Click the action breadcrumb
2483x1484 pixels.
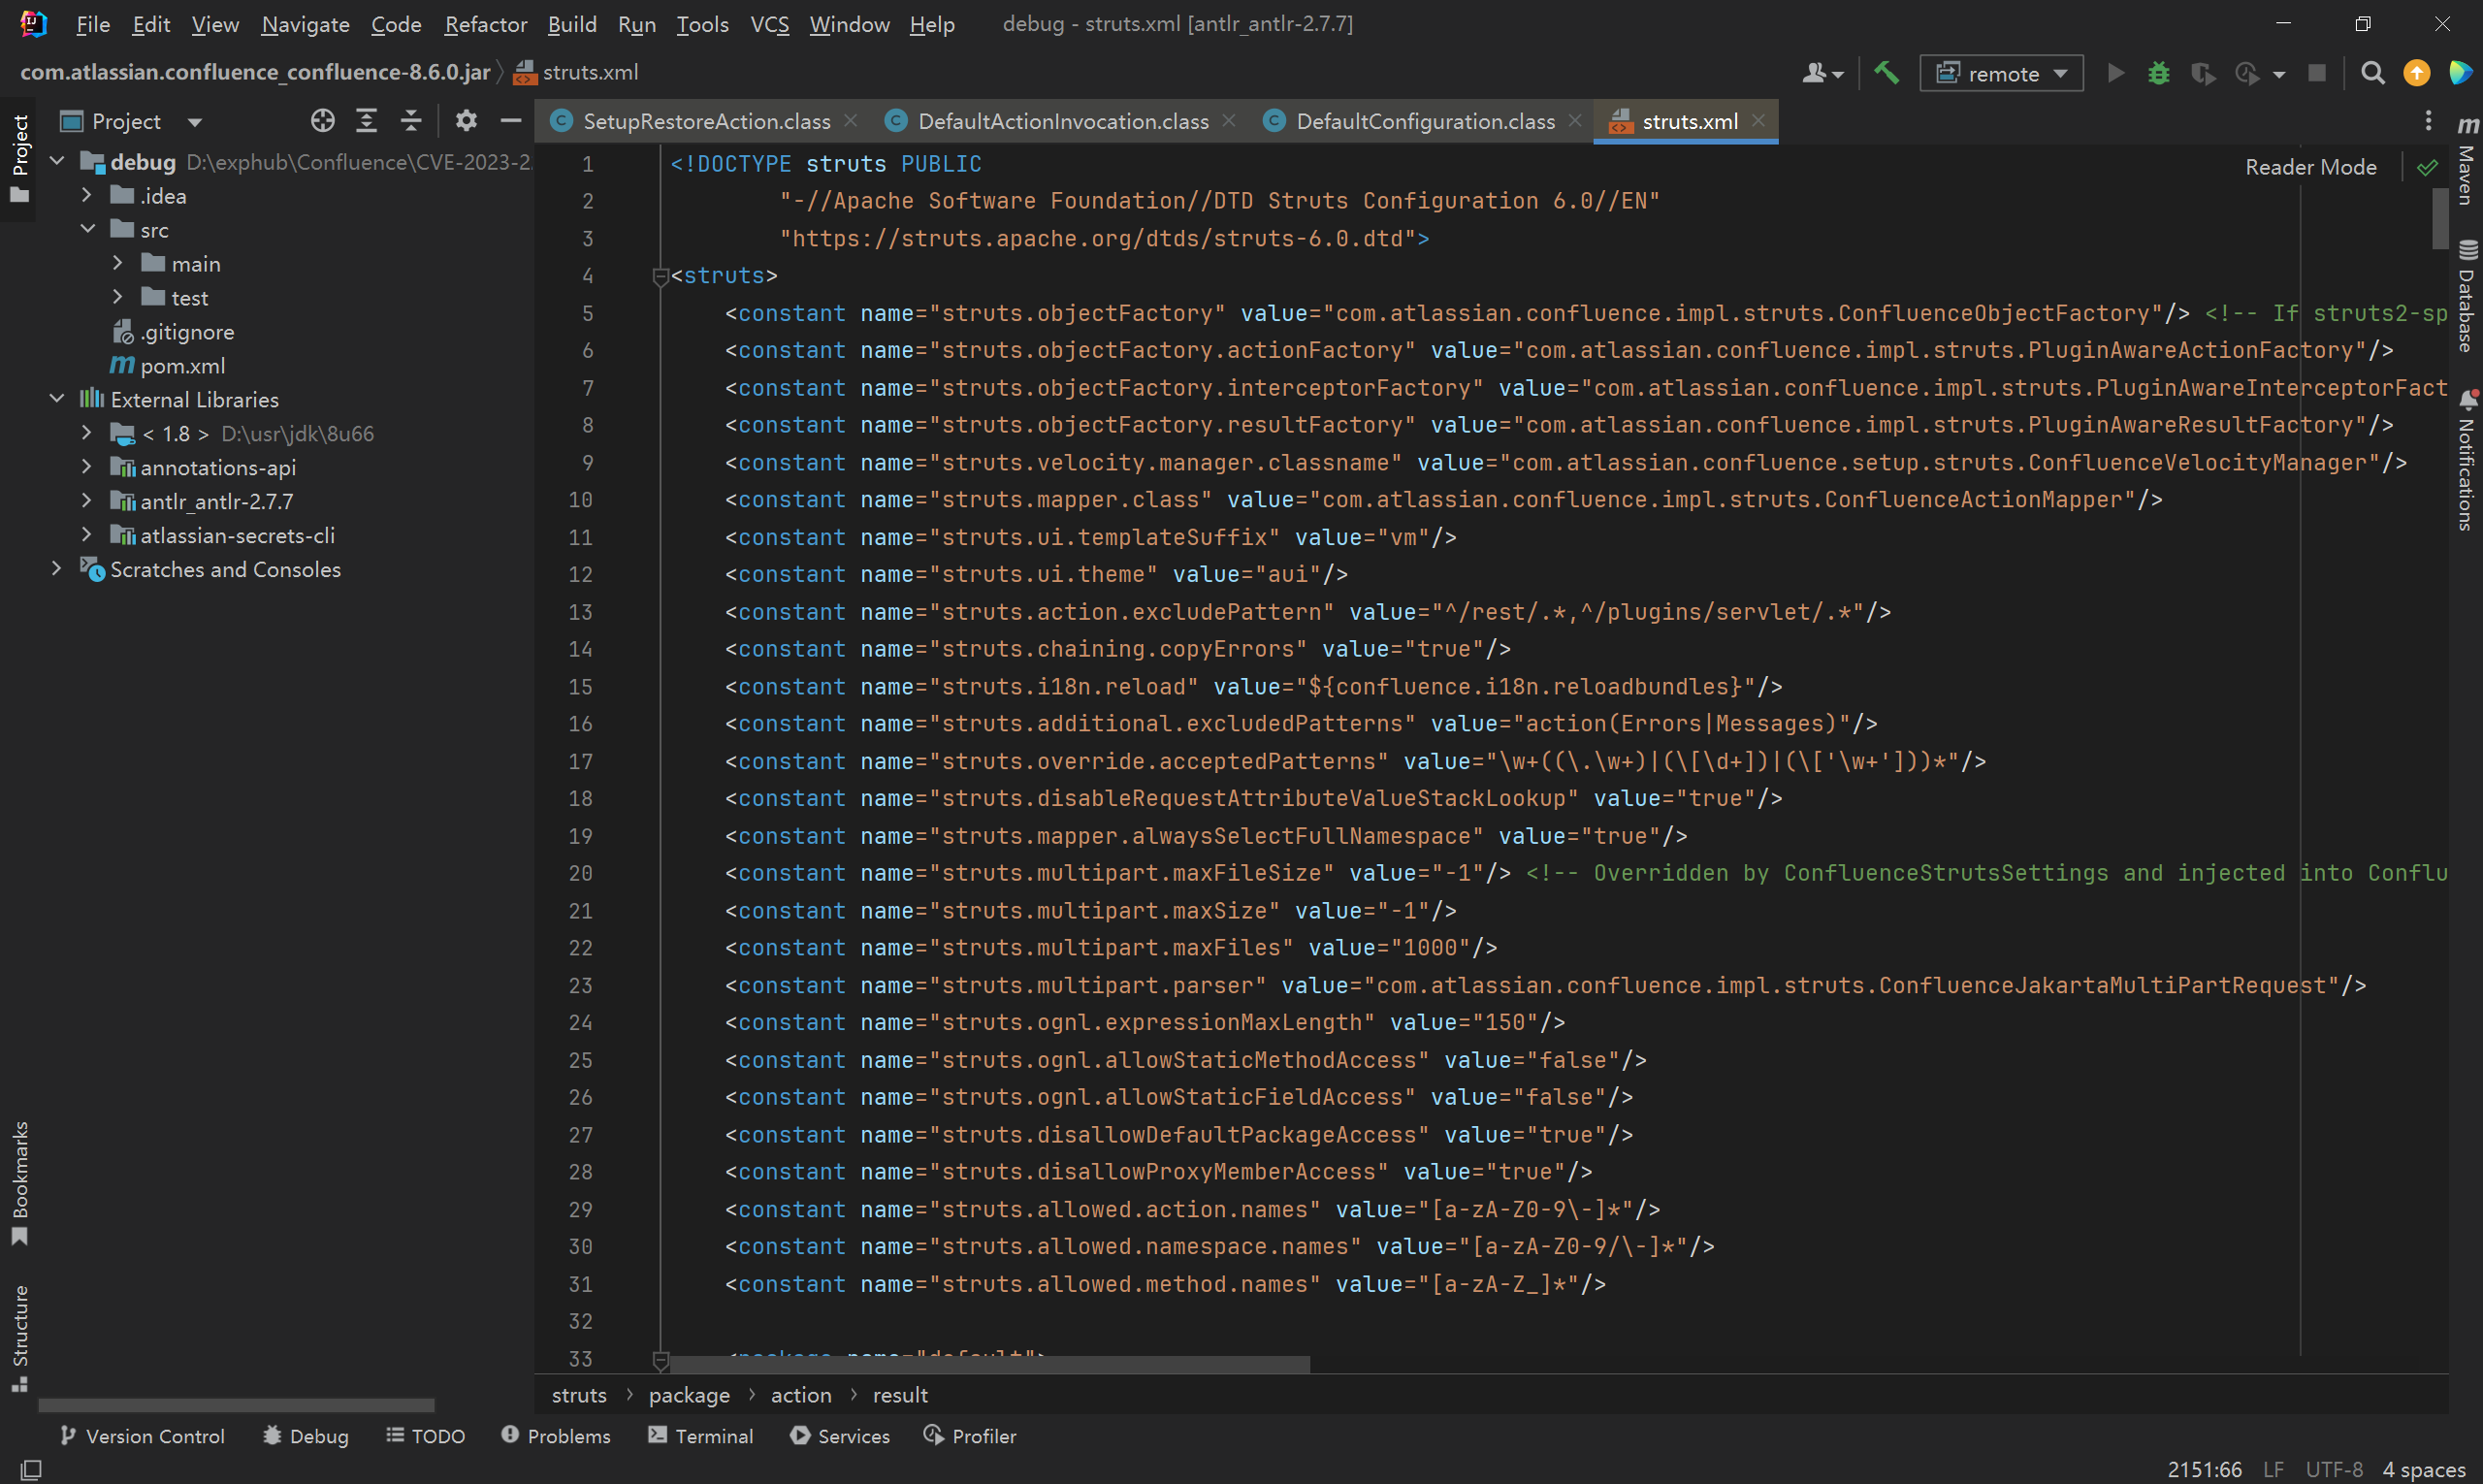point(801,1395)
